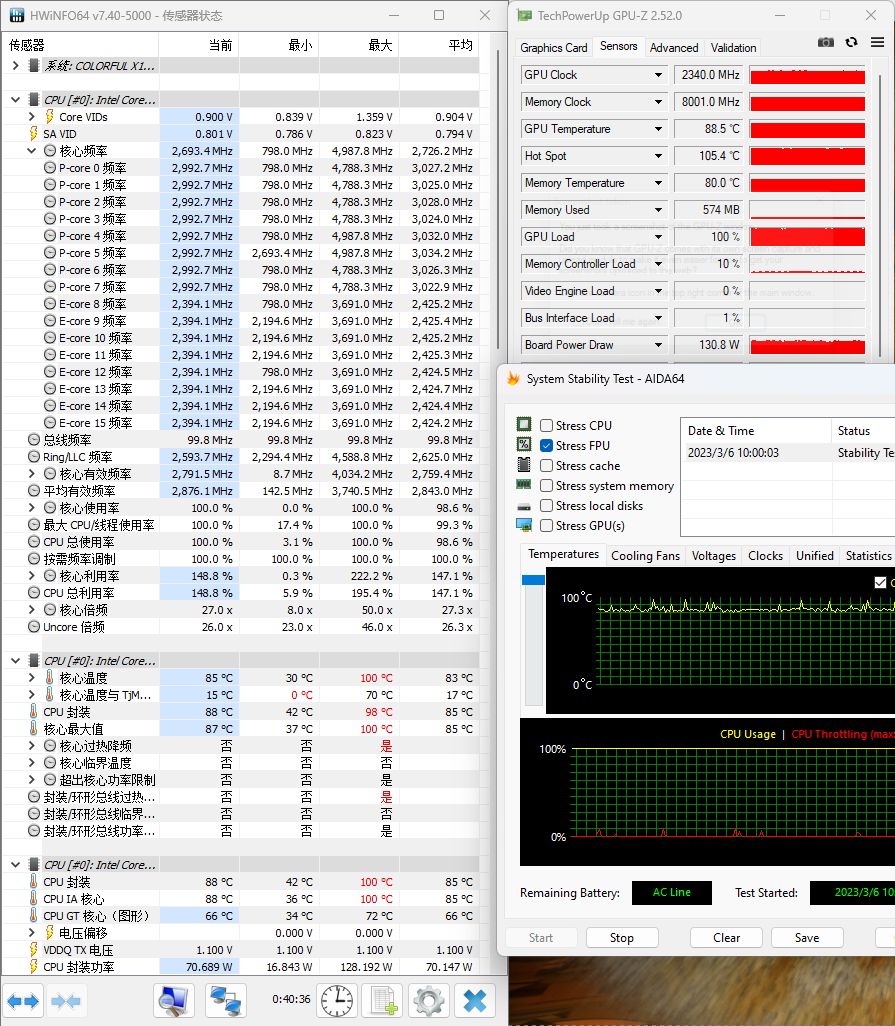Expand Core VIDs tree node
Image resolution: width=895 pixels, height=1026 pixels.
click(31, 116)
